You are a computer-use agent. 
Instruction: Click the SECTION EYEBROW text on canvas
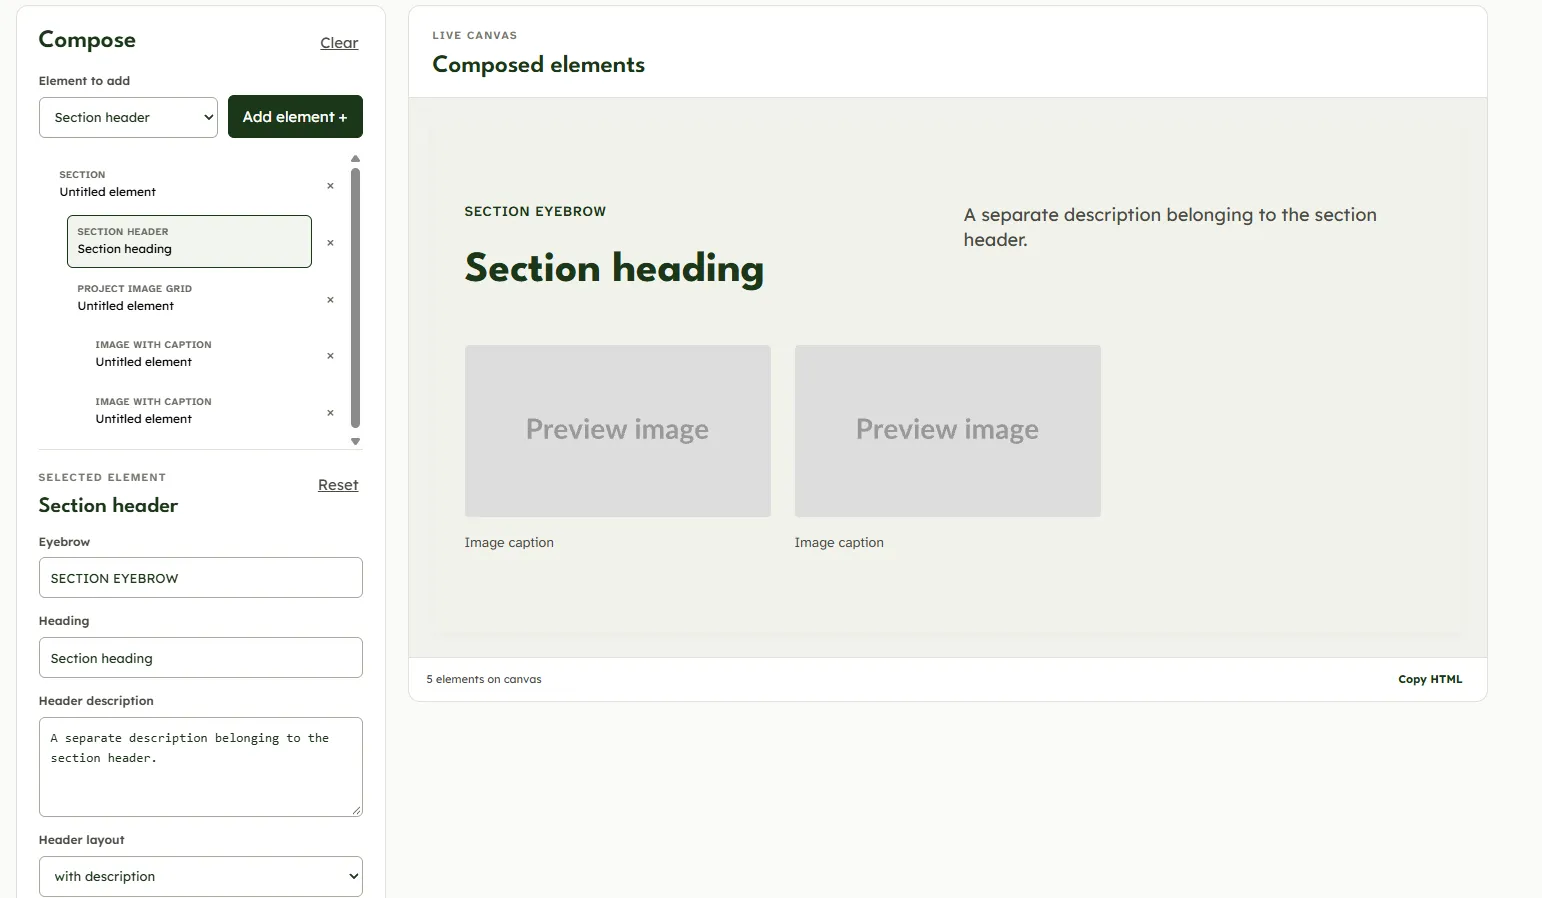coord(535,212)
